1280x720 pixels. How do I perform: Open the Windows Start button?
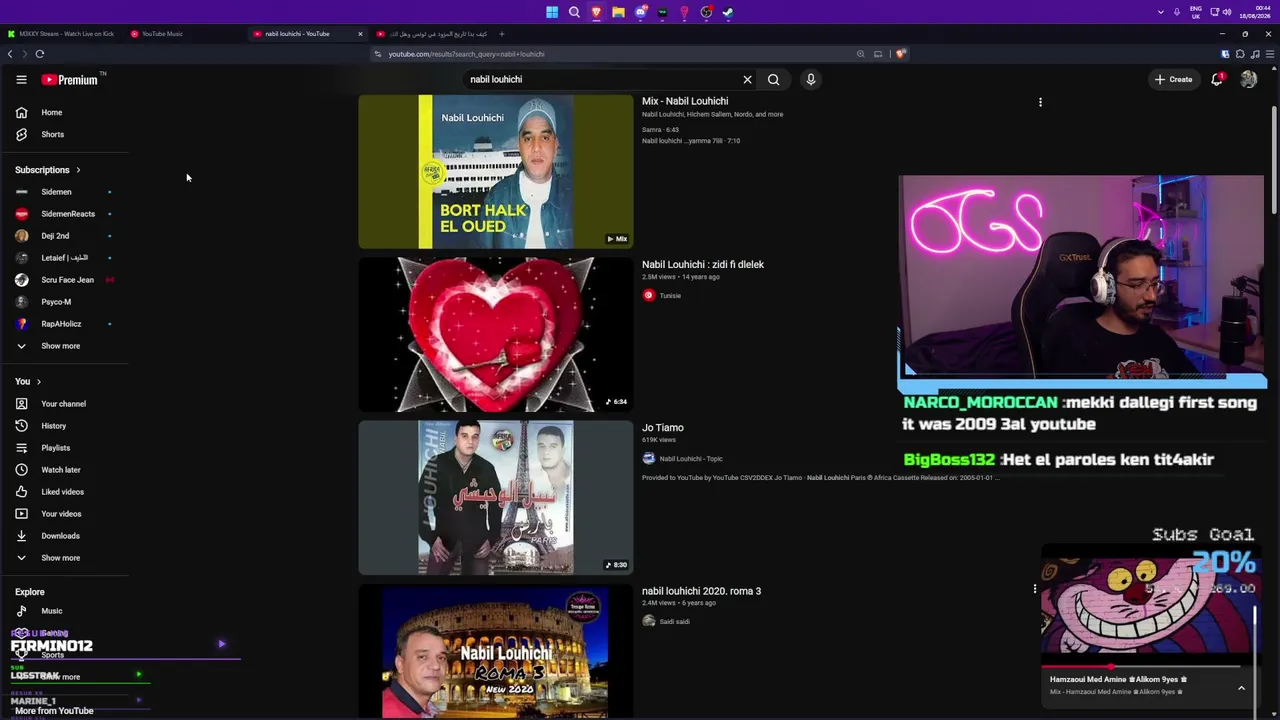(552, 12)
